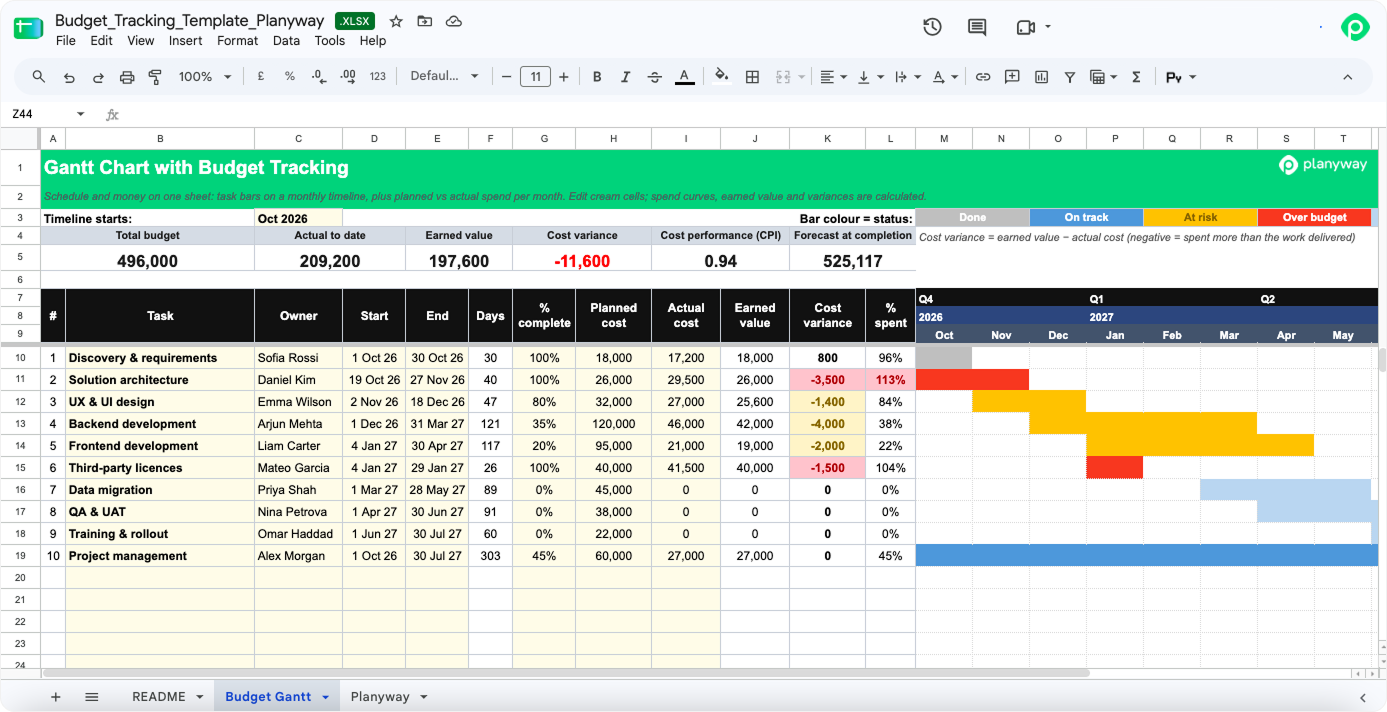This screenshot has height=712, width=1387.
Task: Open the Edit menu
Action: tap(101, 41)
